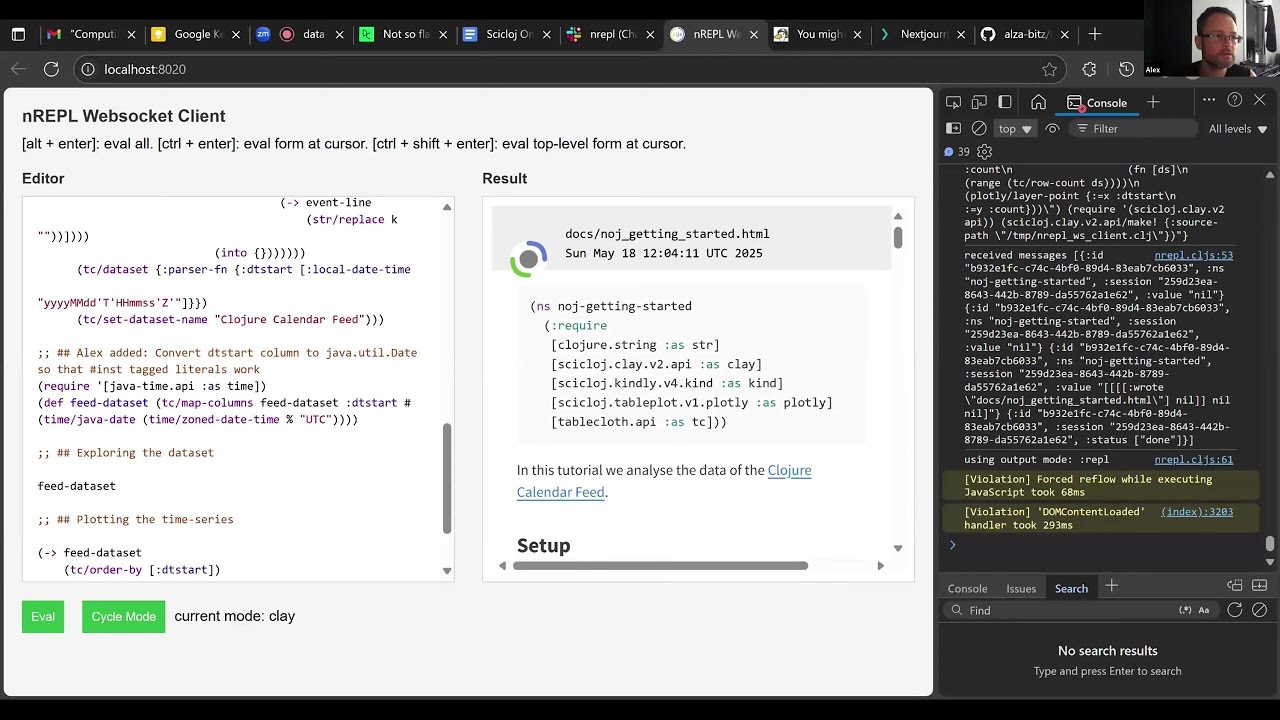Toggle the DevTools activity bar dock icon
This screenshot has width=1280, height=720.
(1005, 102)
